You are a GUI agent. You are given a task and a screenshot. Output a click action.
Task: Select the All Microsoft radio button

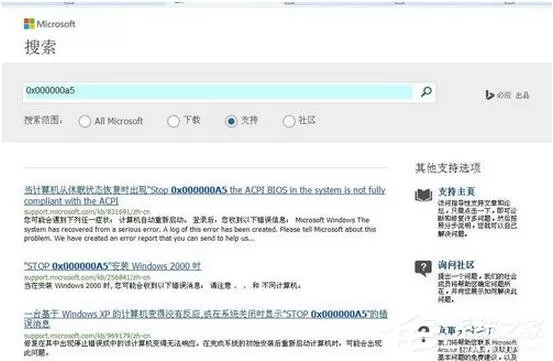(85, 121)
